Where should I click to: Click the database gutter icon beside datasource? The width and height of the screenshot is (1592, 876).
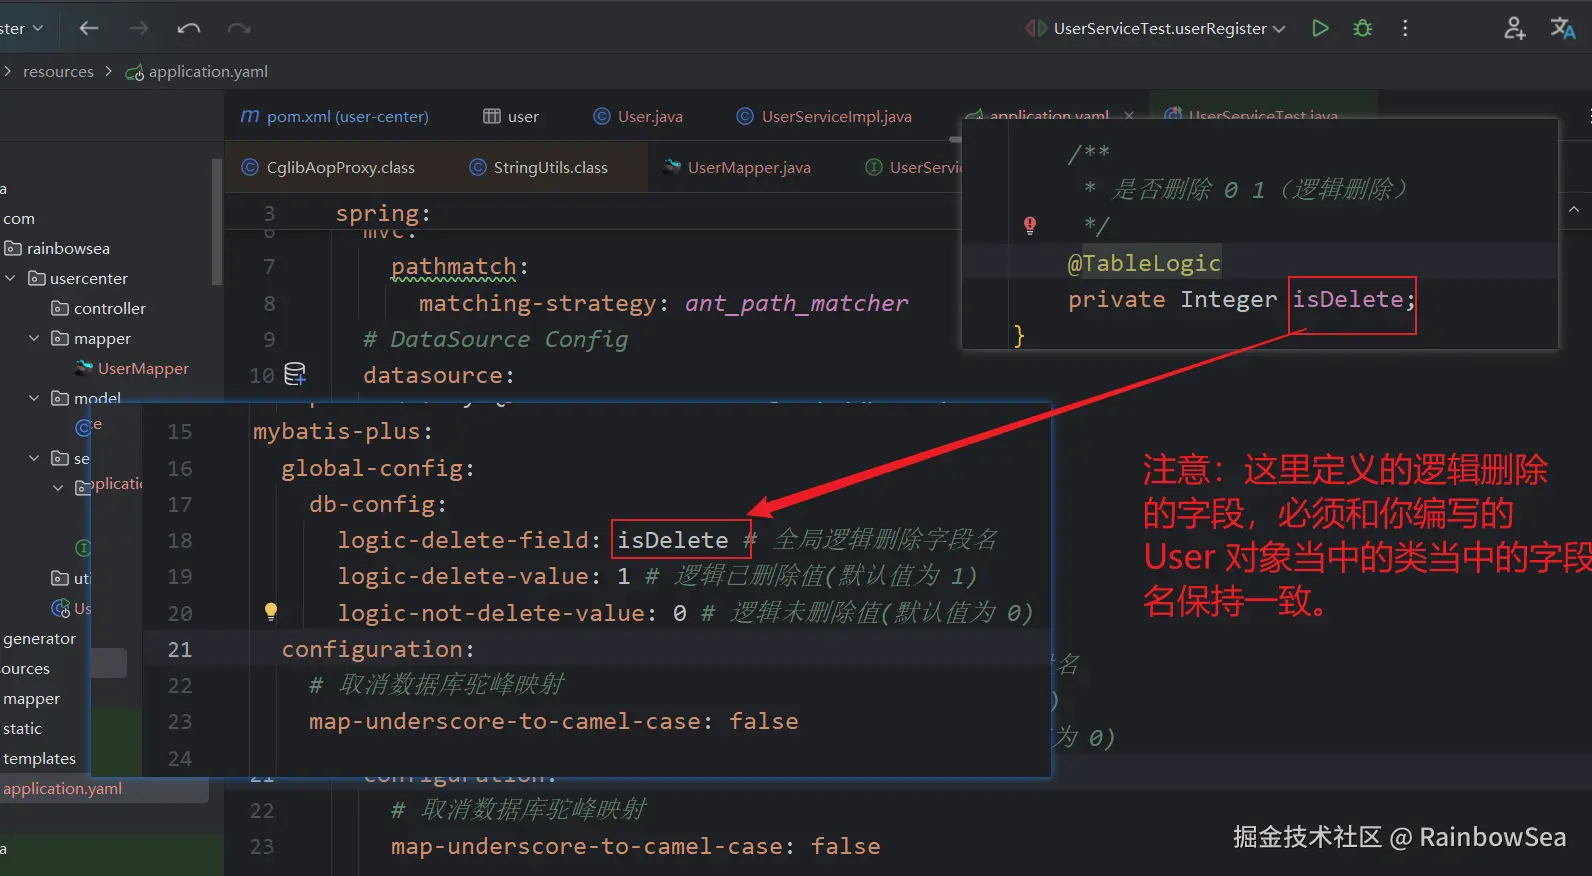click(x=295, y=375)
